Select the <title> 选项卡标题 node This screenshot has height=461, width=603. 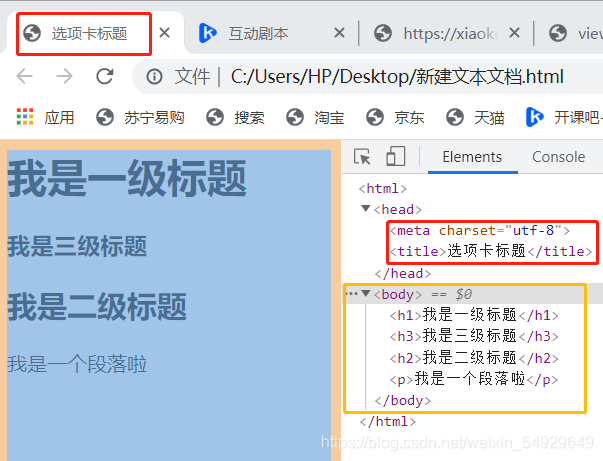(491, 251)
